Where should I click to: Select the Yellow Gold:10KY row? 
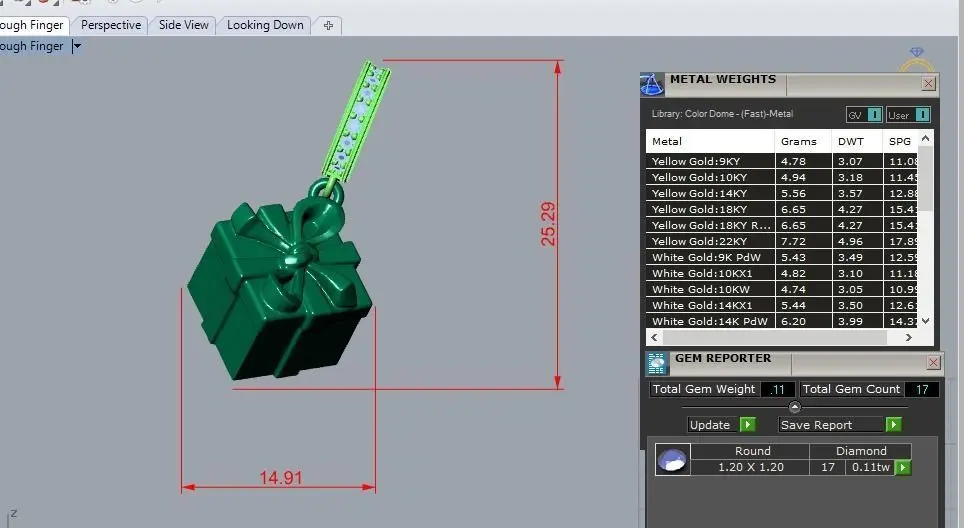(781, 178)
